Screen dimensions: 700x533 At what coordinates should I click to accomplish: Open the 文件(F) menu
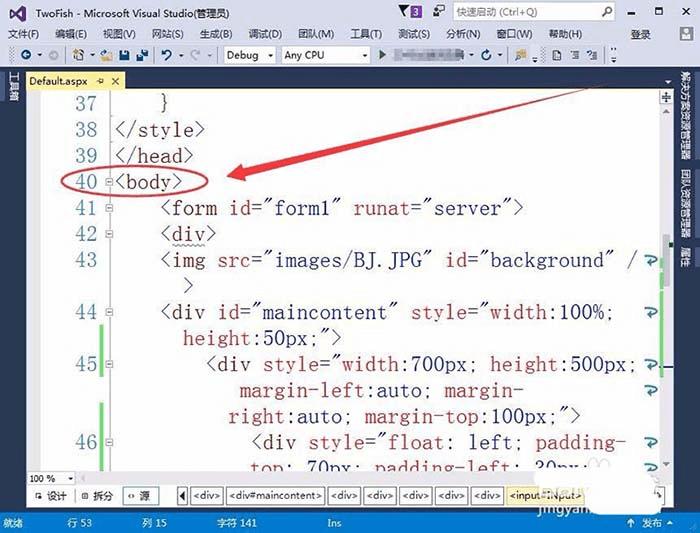[24, 34]
